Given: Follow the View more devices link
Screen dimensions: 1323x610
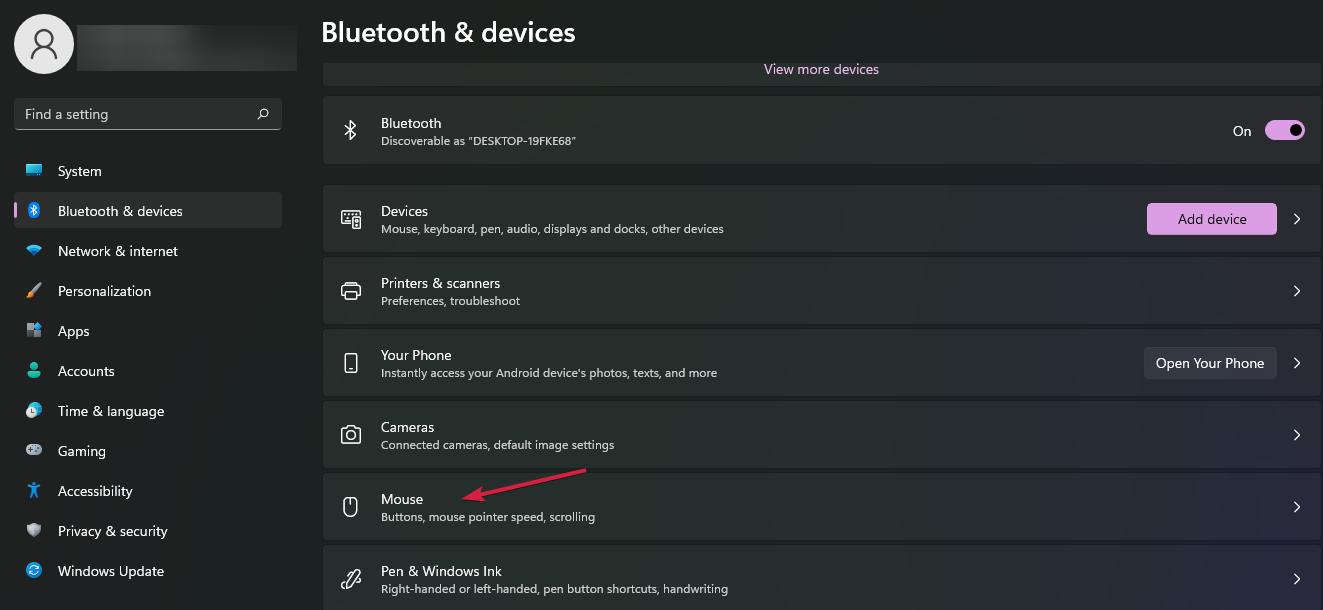Looking at the screenshot, I should tap(821, 70).
